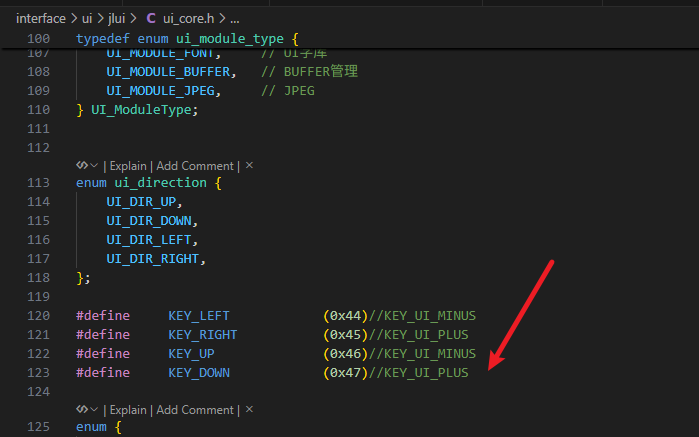
Task: Click the KEY_LEFT macro name
Action: (199, 316)
